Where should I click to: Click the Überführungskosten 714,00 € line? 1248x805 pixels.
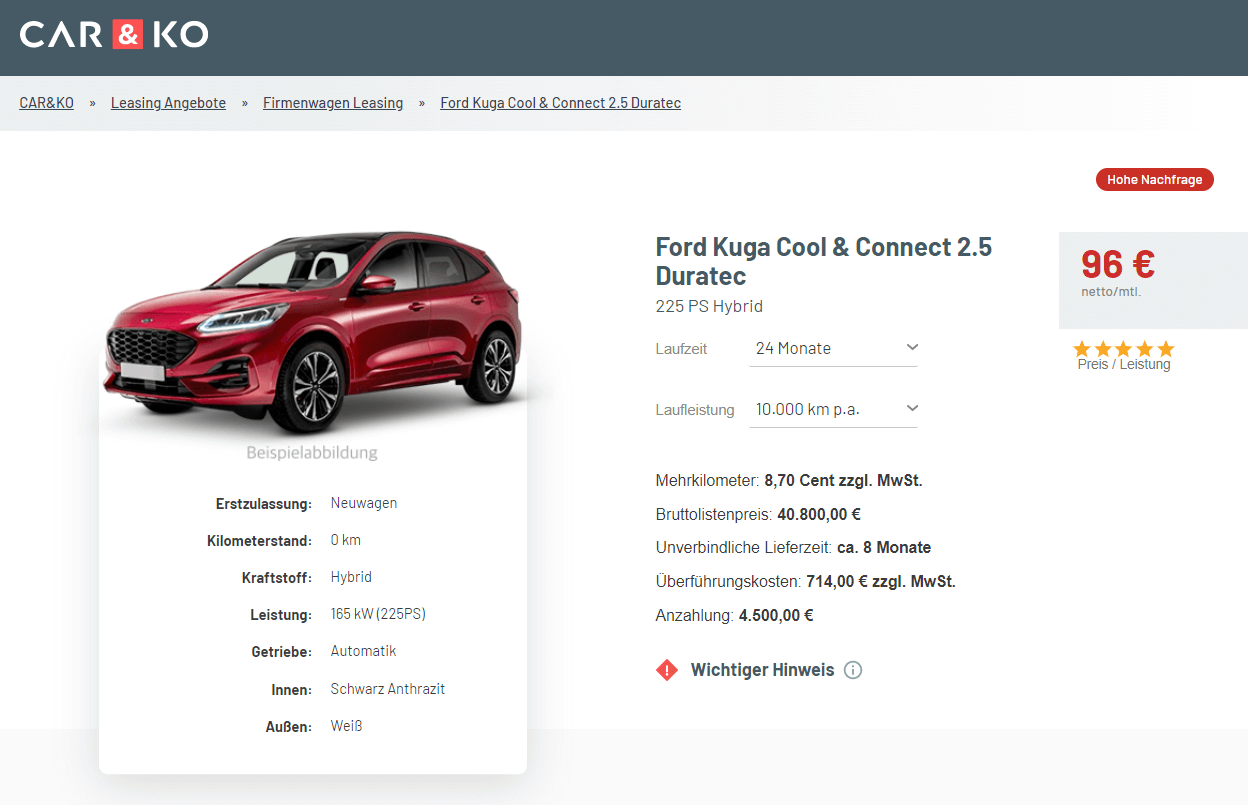[x=806, y=582]
